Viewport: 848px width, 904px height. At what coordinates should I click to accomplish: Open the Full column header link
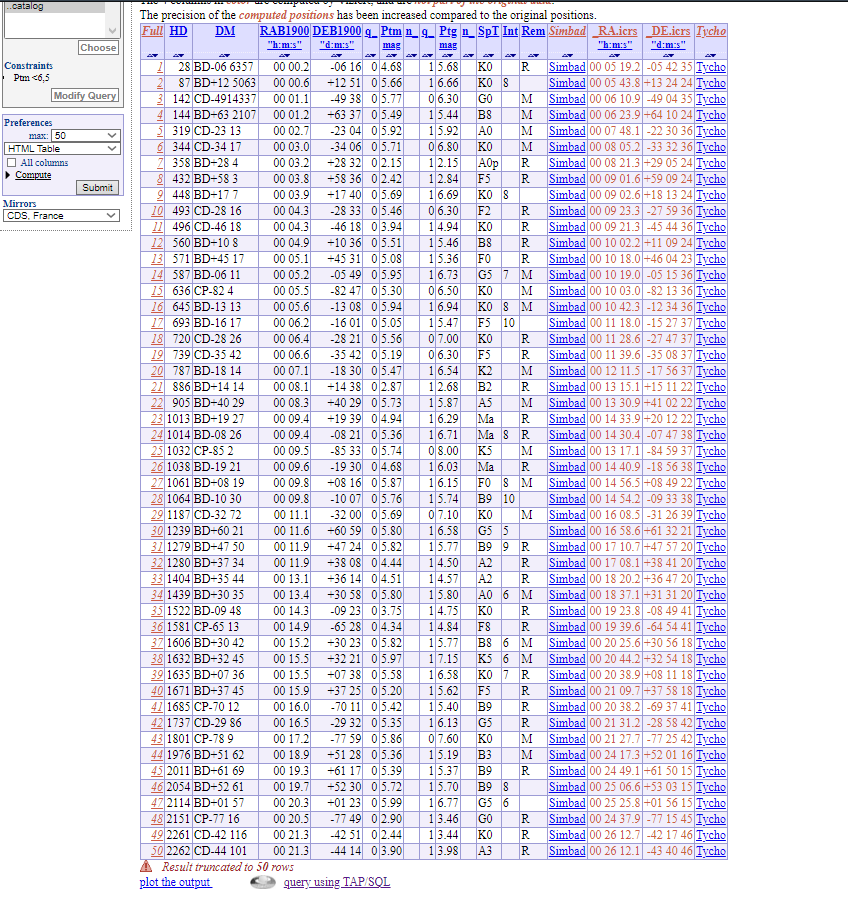(152, 31)
